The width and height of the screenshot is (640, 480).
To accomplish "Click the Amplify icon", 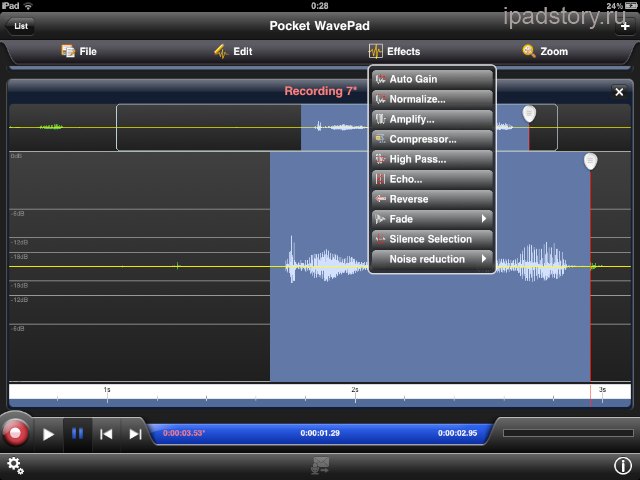I will click(x=380, y=119).
